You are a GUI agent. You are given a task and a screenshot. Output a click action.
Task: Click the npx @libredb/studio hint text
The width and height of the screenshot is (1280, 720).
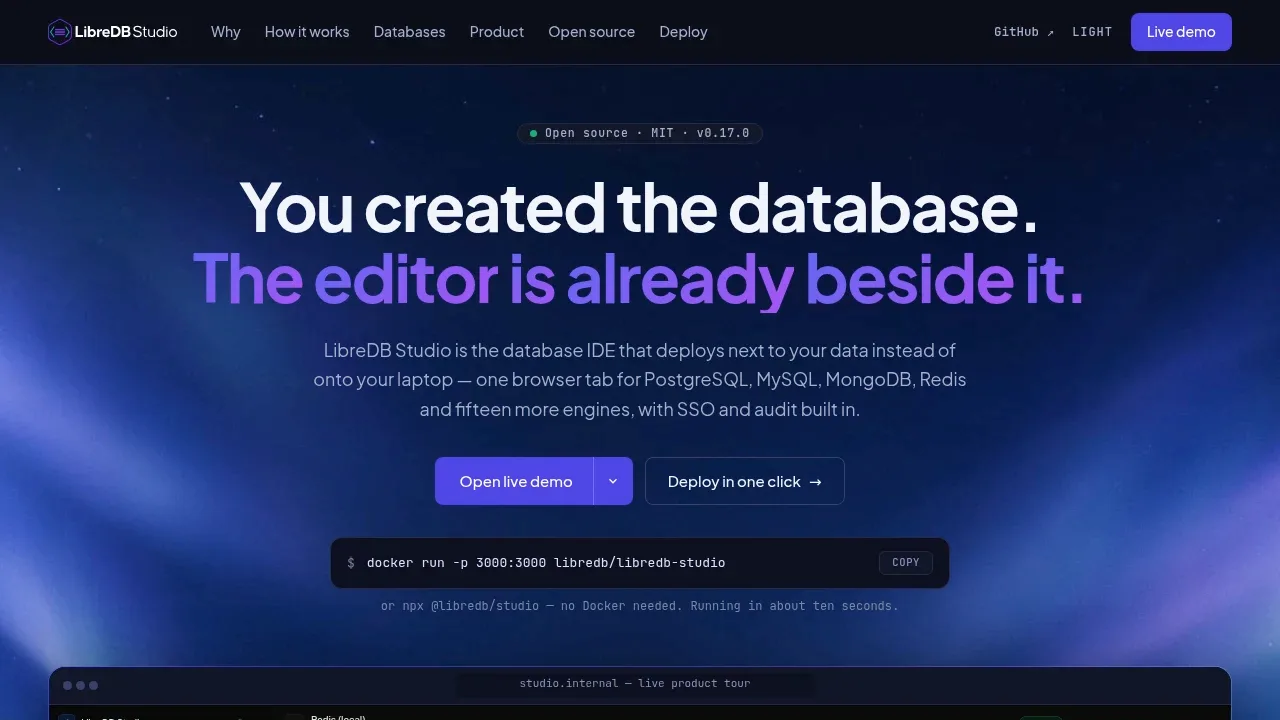click(x=640, y=606)
